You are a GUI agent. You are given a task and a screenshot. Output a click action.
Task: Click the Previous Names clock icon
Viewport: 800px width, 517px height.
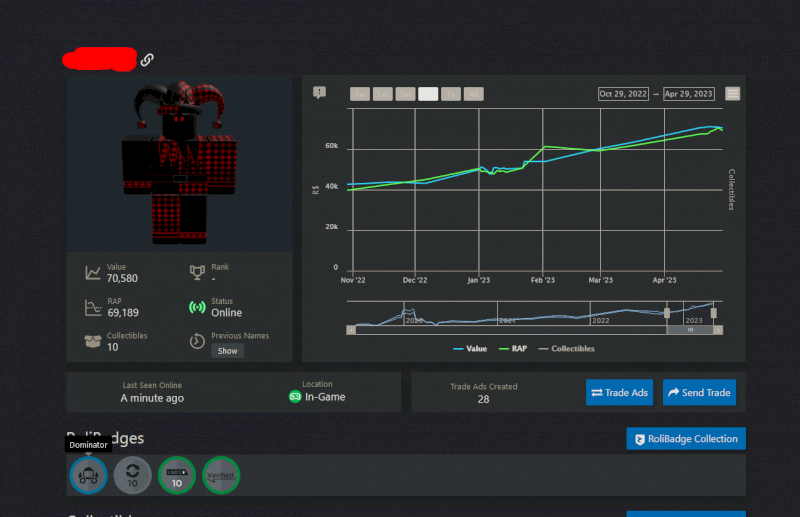[x=197, y=341]
